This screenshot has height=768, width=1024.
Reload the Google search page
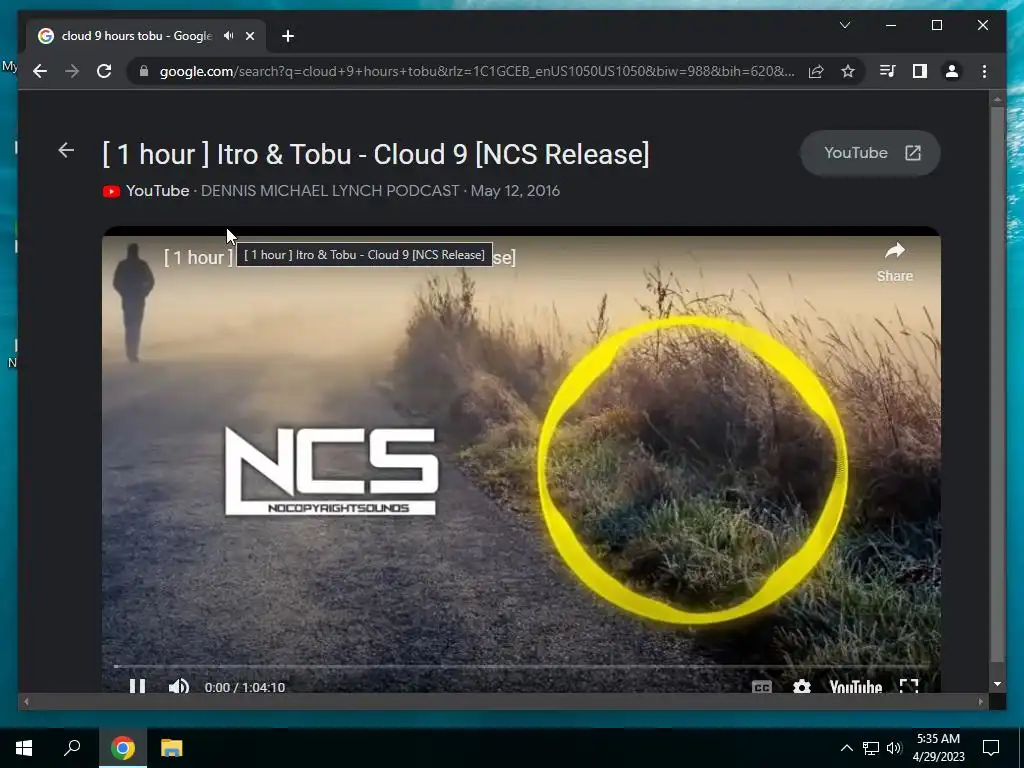pyautogui.click(x=104, y=71)
